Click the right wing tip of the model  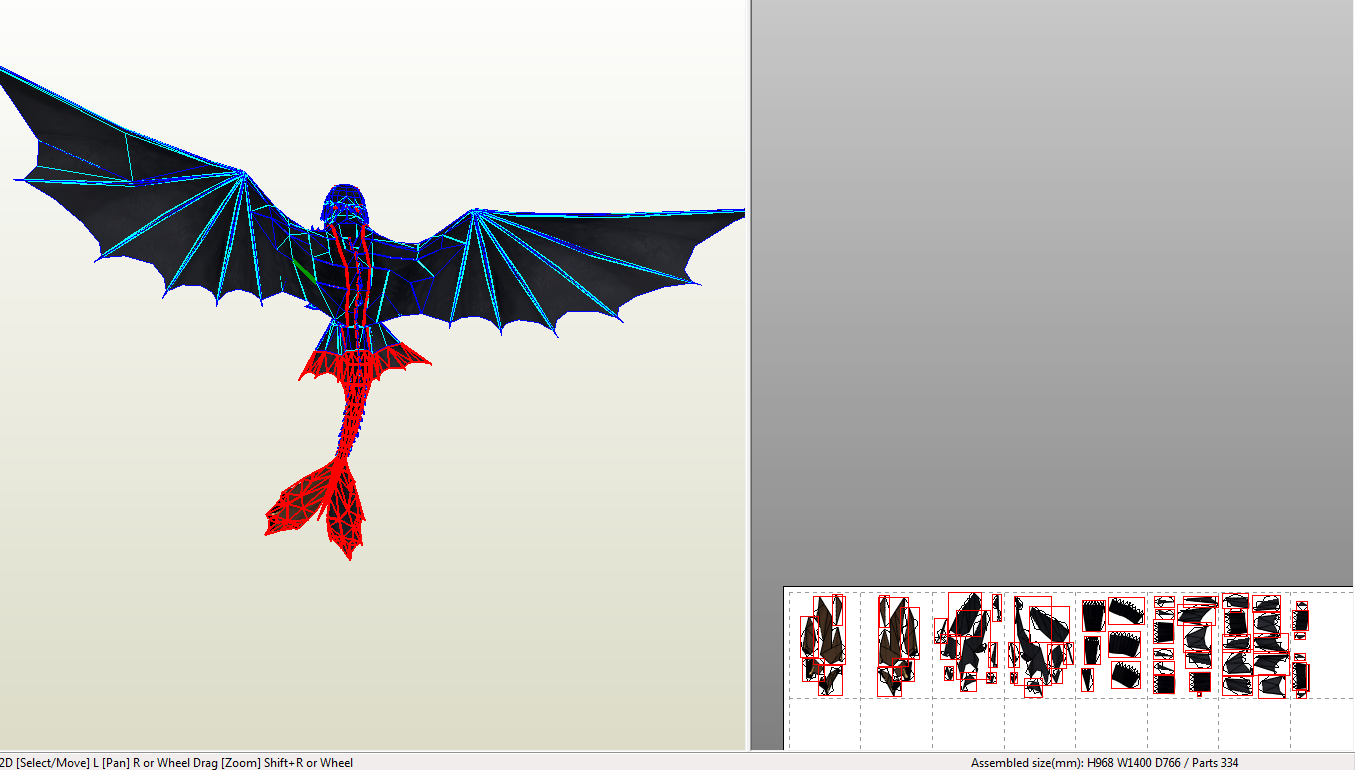(x=740, y=212)
